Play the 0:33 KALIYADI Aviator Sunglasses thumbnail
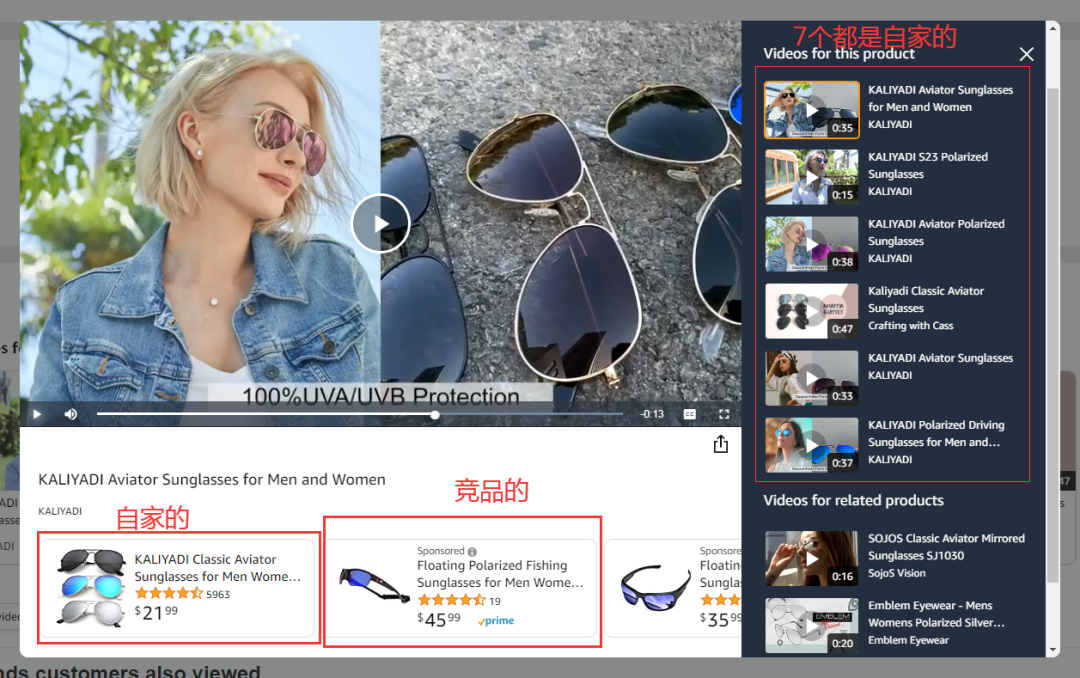The width and height of the screenshot is (1080, 678). click(811, 378)
